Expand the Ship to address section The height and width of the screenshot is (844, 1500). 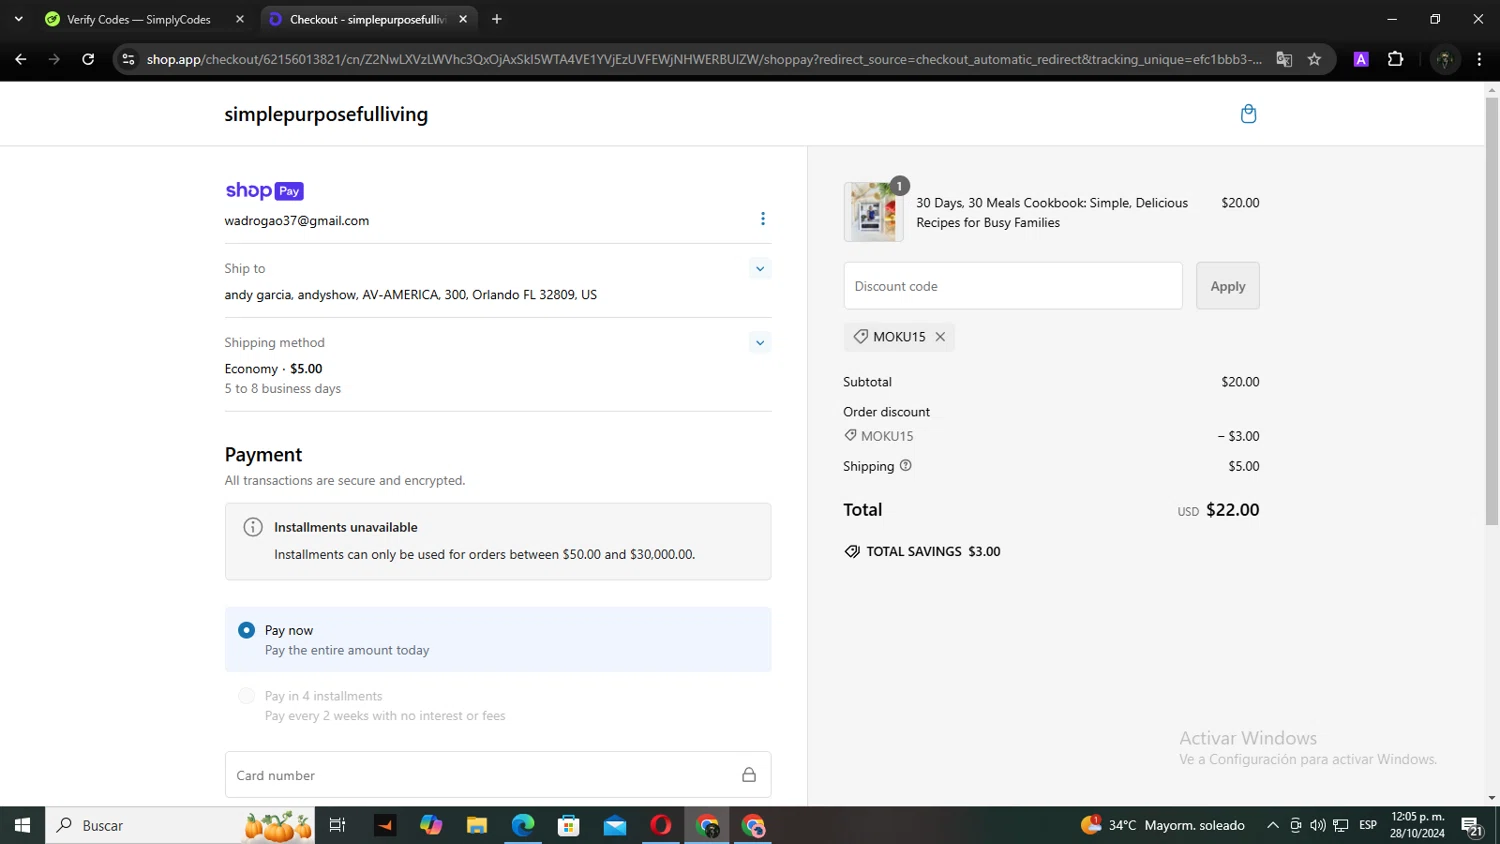(760, 268)
